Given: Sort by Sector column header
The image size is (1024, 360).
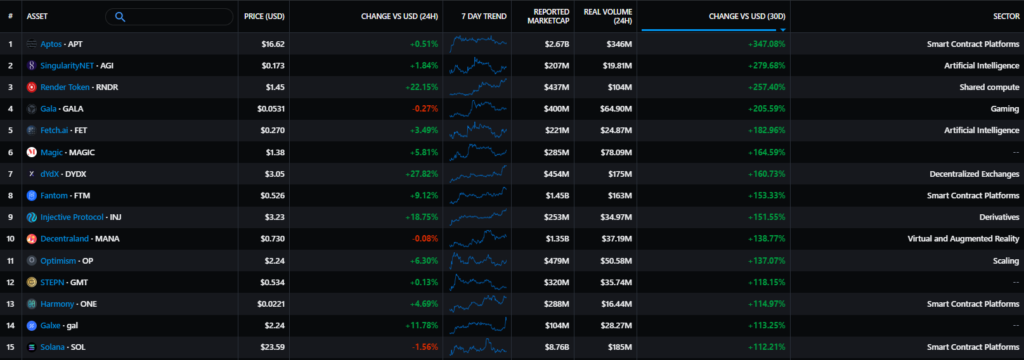Looking at the screenshot, I should click(1006, 16).
